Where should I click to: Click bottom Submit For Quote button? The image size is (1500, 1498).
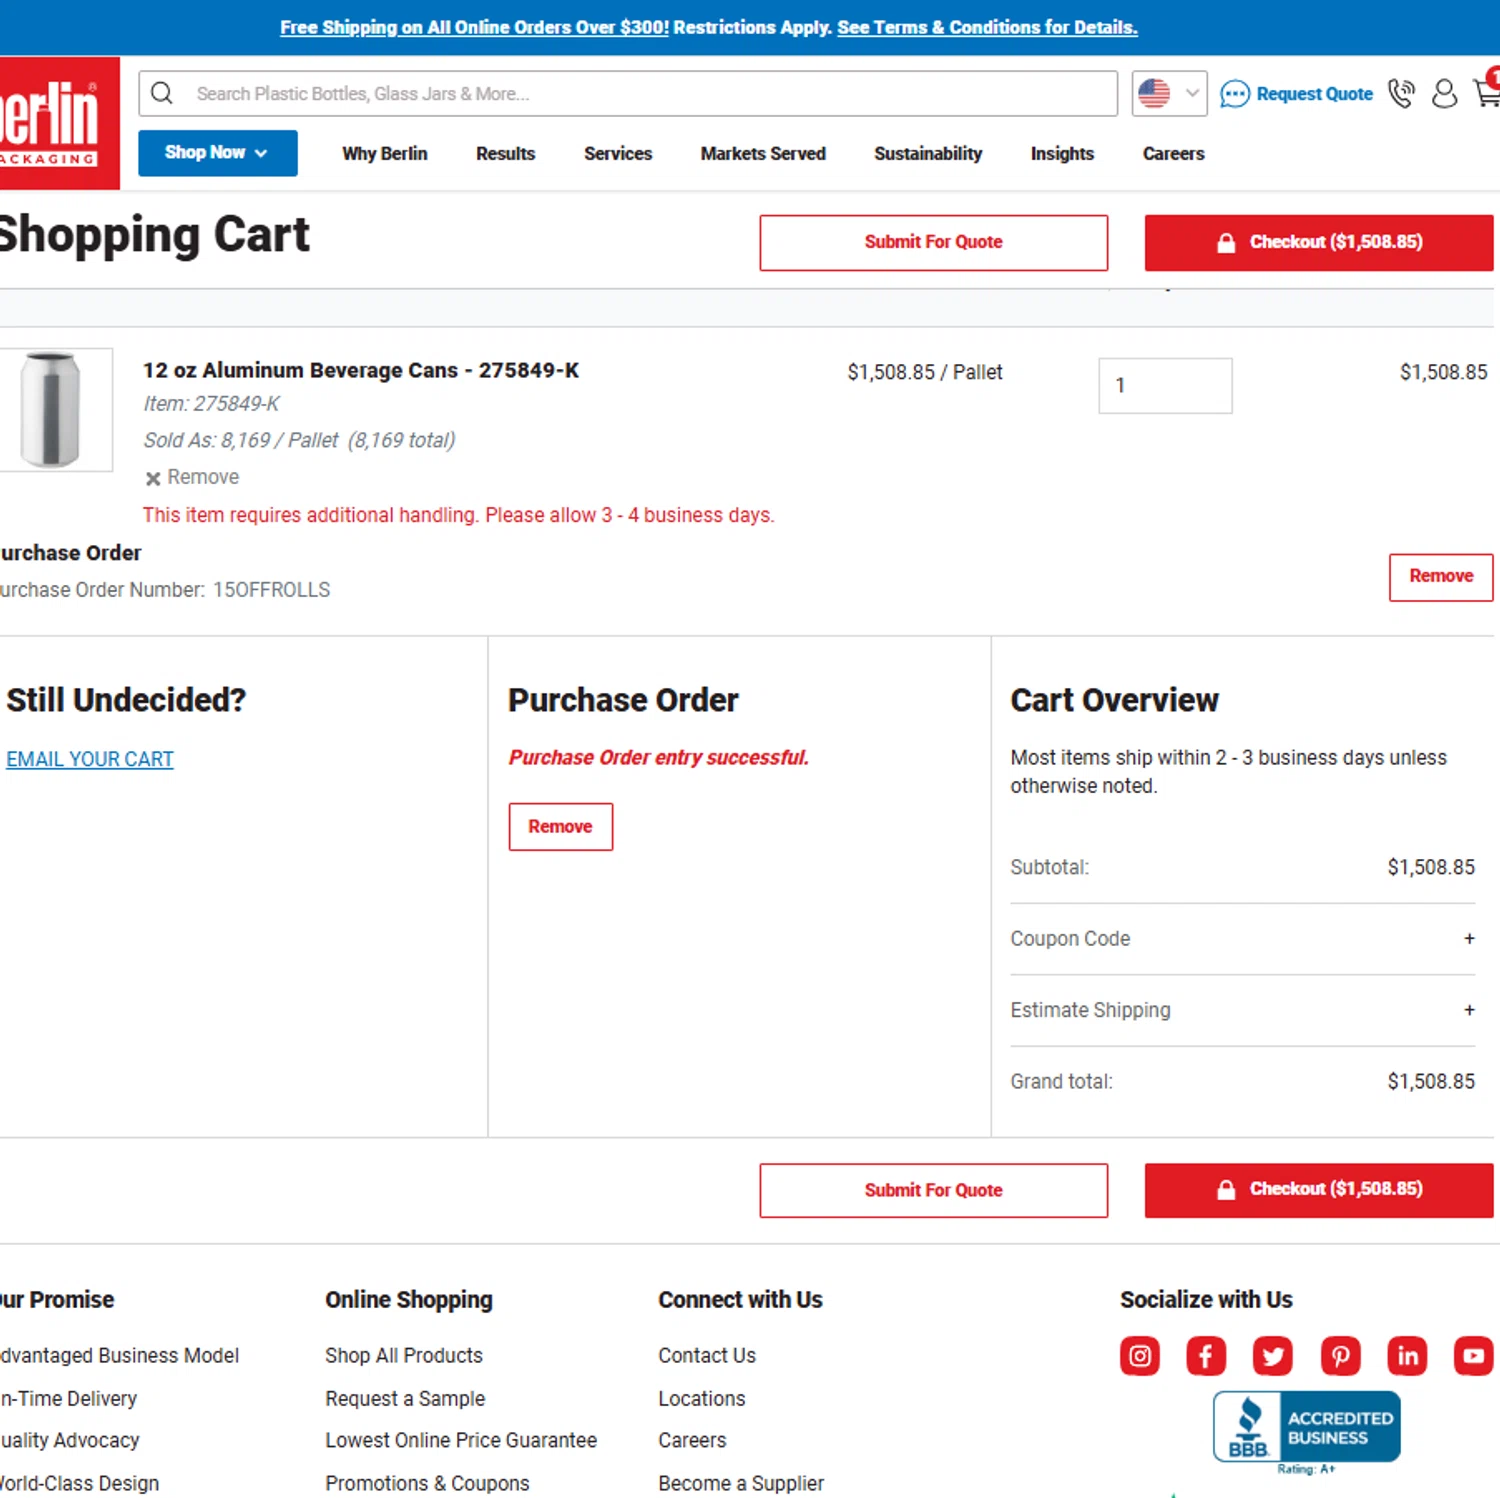click(x=933, y=1190)
